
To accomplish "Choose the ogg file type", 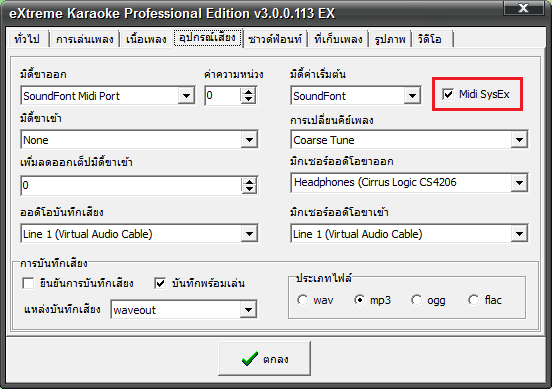I will (x=416, y=300).
